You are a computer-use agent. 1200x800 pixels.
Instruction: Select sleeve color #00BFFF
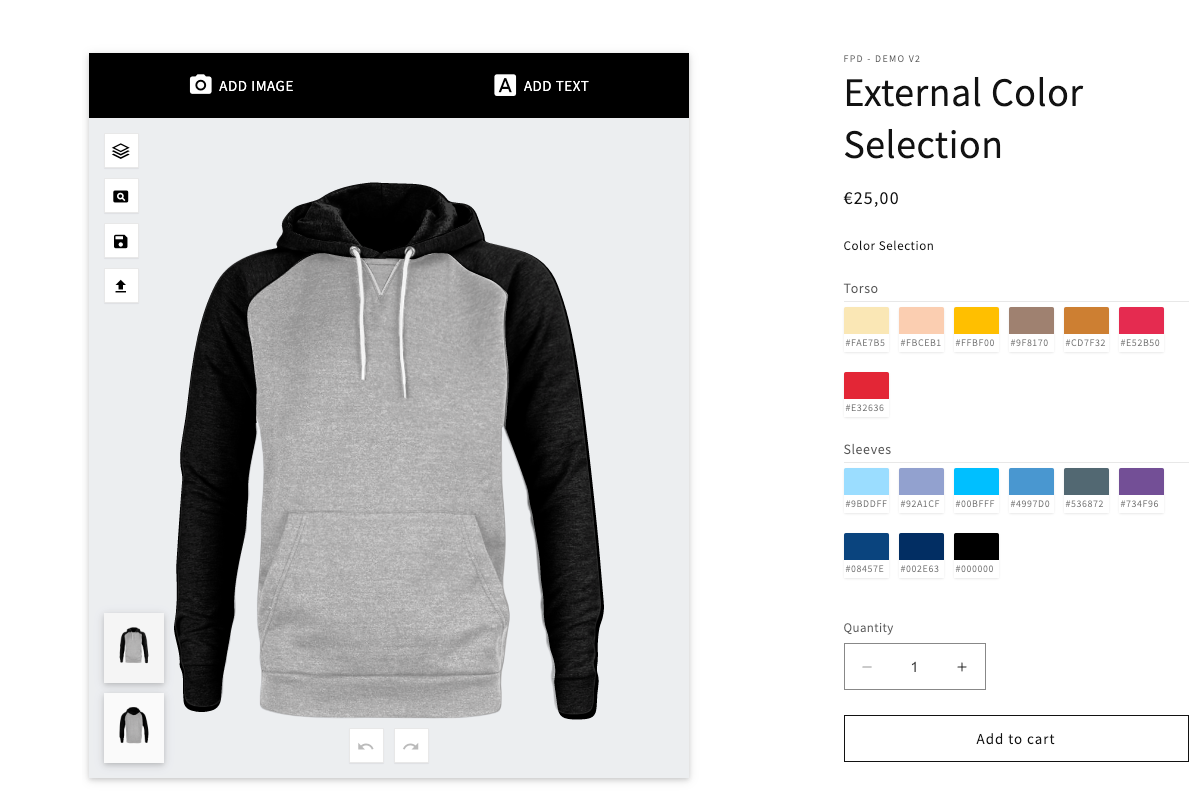click(976, 483)
